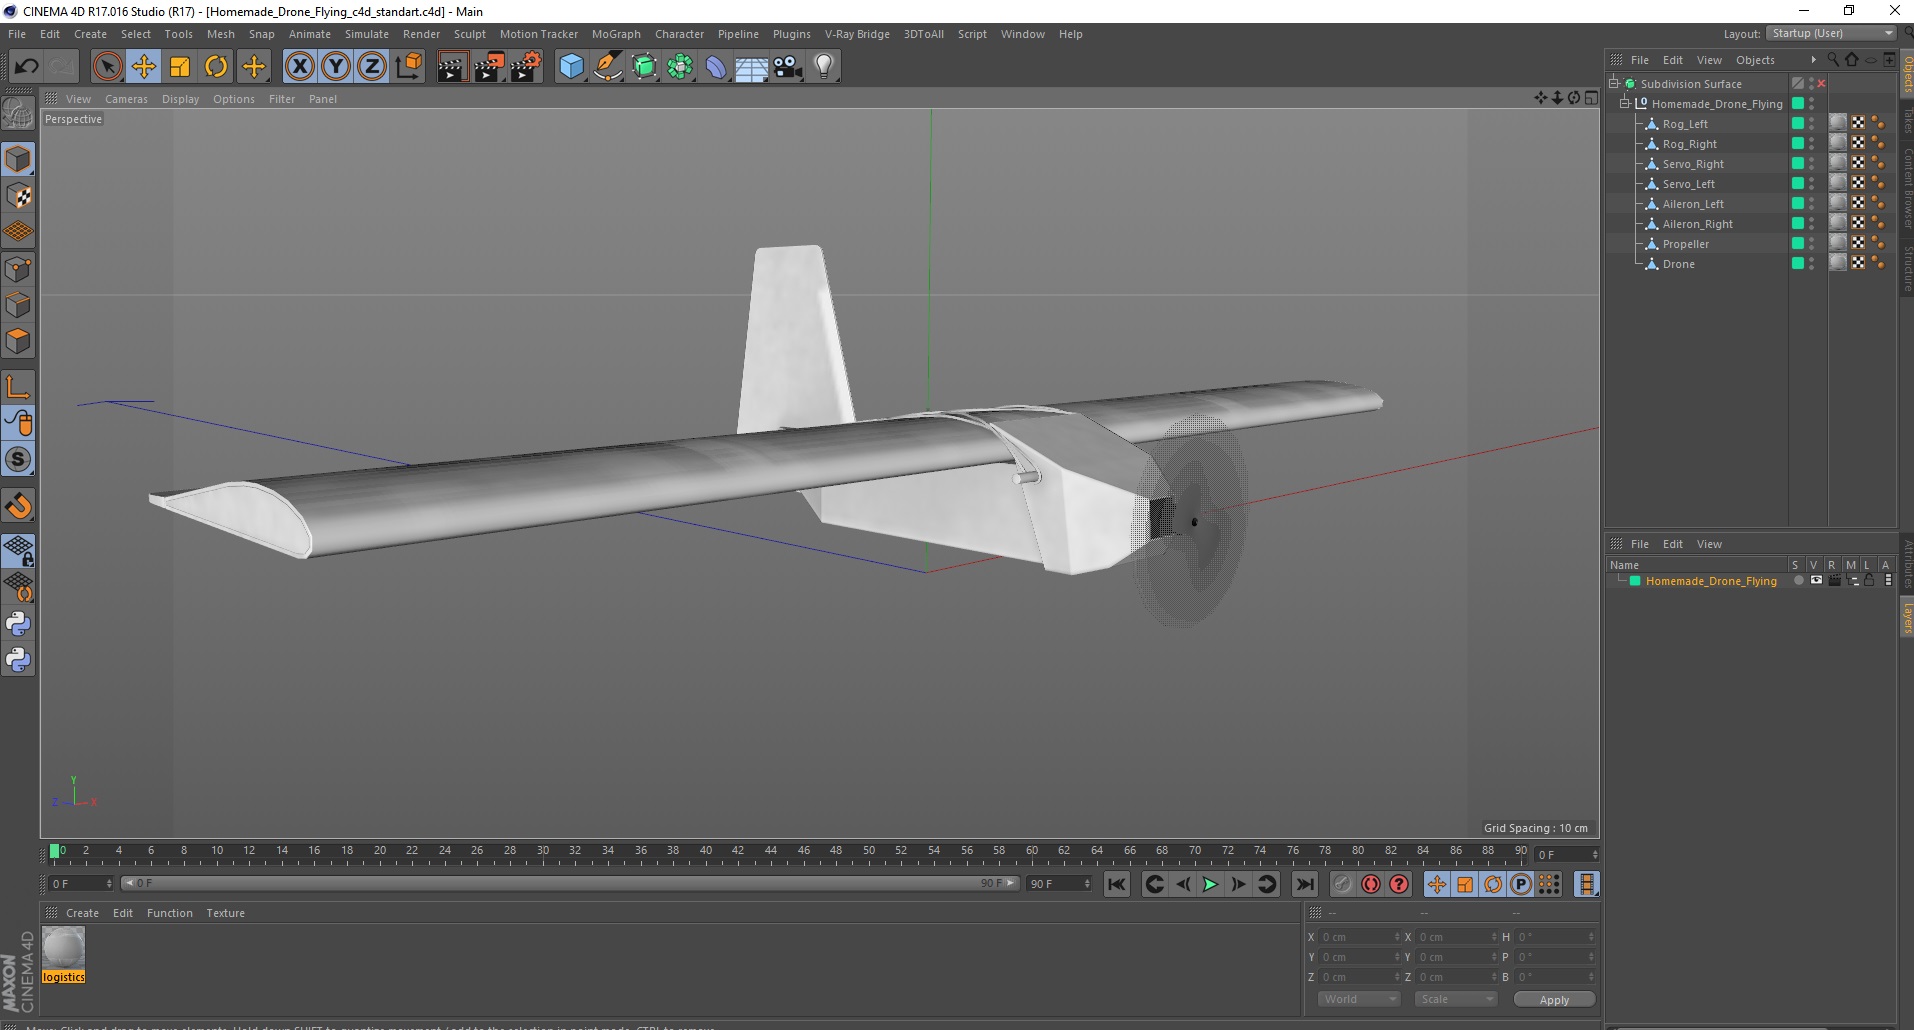The height and width of the screenshot is (1030, 1914).
Task: Toggle layer lock for Homemade_Drone_Flying
Action: tap(1869, 581)
